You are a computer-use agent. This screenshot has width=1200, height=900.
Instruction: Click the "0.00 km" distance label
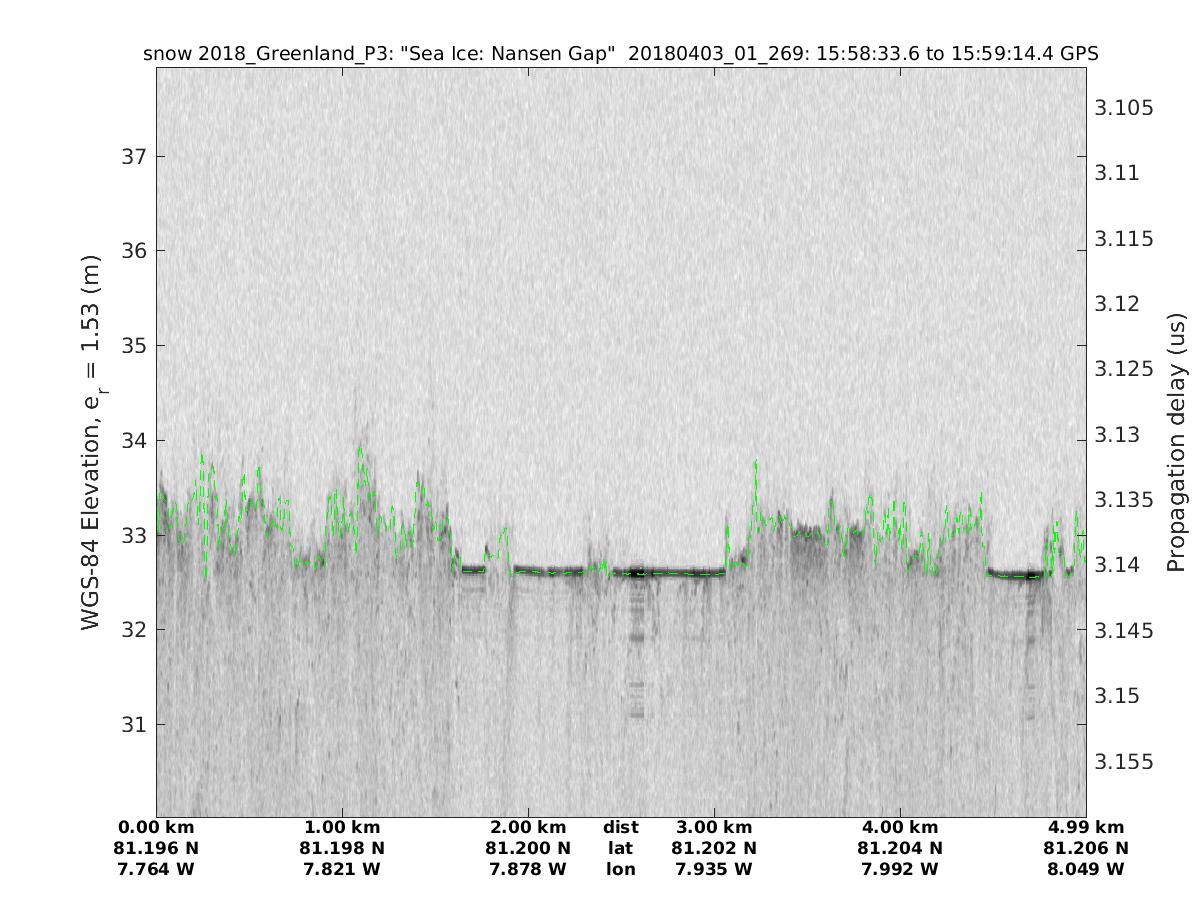(157, 827)
